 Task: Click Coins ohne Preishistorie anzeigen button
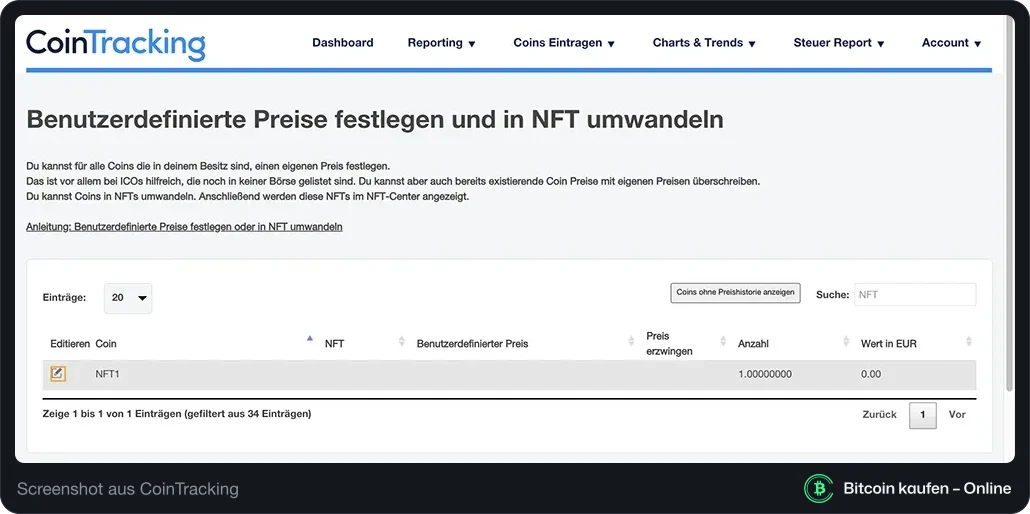[735, 292]
